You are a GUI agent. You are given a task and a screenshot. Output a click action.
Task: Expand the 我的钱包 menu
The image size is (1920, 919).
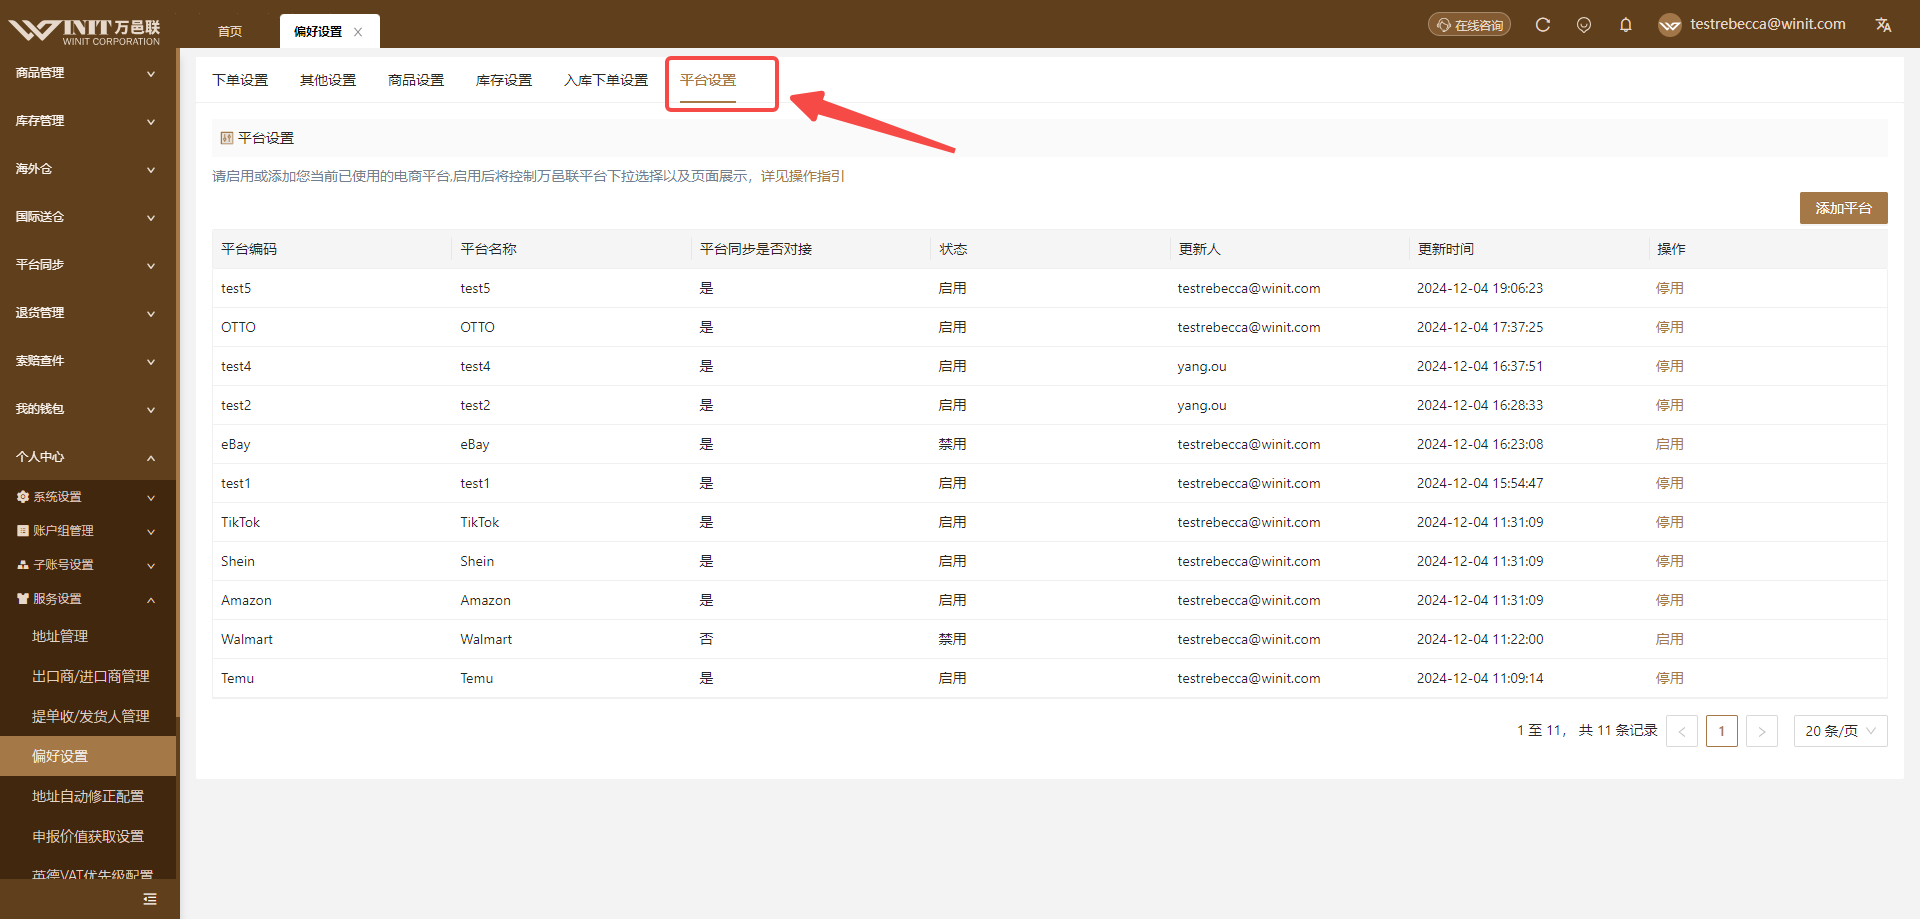pos(88,409)
